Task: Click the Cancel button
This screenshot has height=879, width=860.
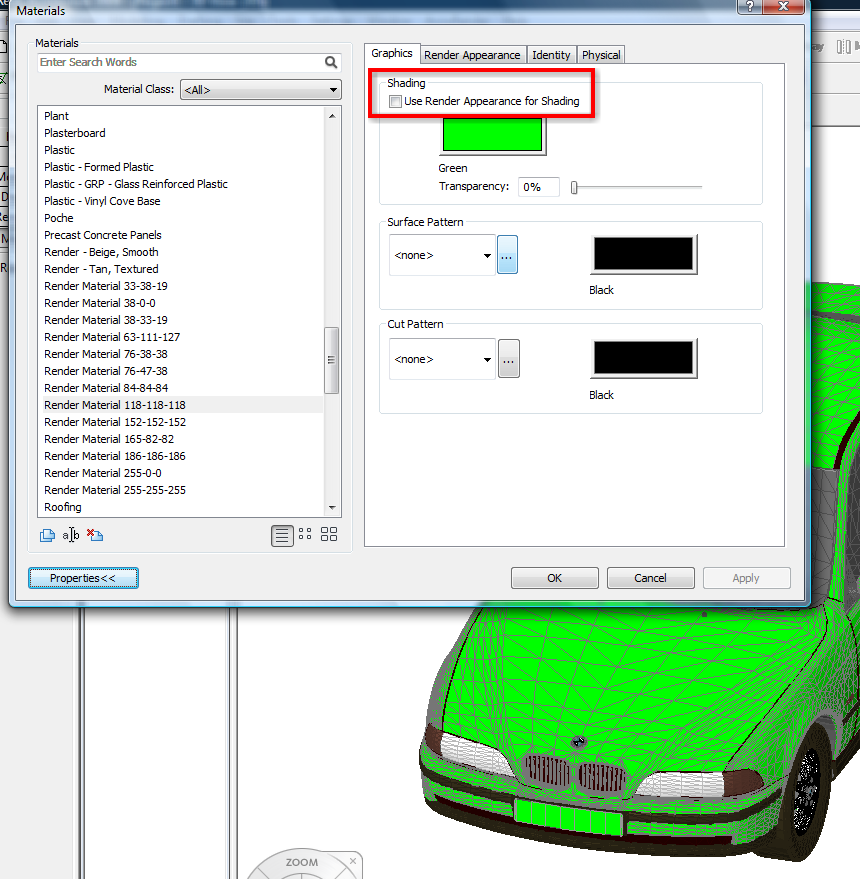Action: click(x=650, y=578)
